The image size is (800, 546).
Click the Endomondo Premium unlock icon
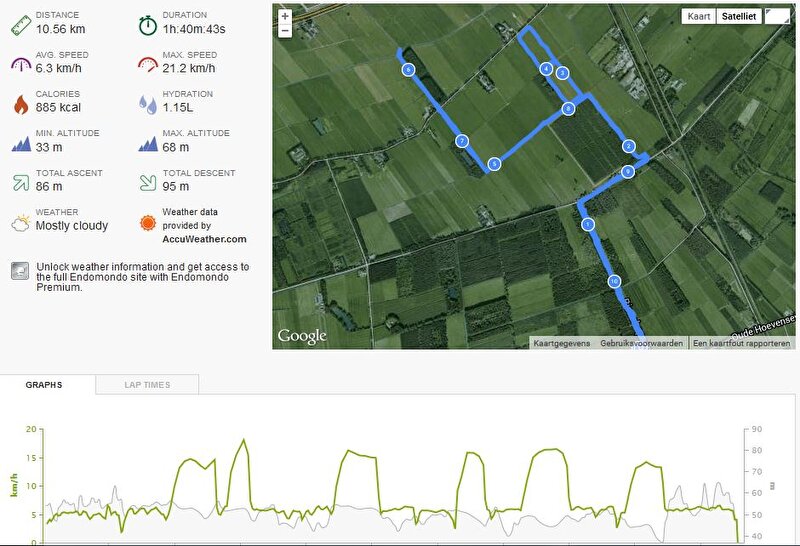pos(20,271)
